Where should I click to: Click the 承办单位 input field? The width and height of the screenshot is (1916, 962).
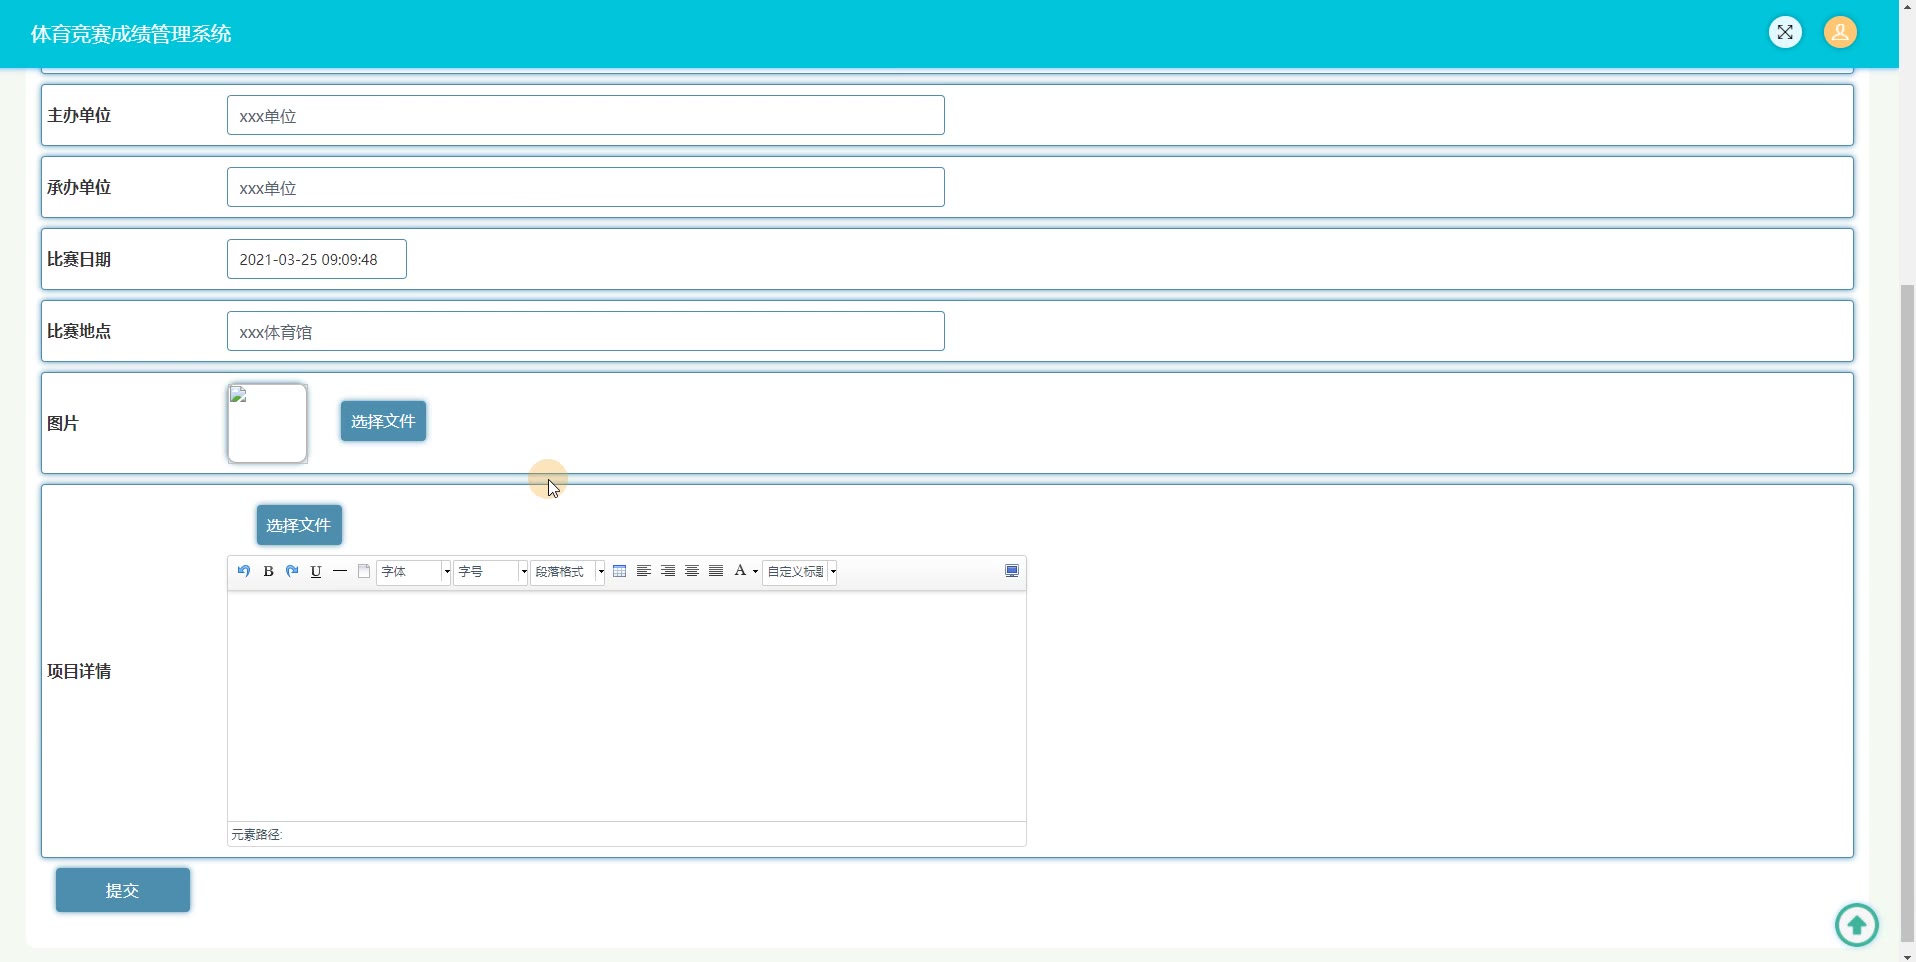[586, 187]
